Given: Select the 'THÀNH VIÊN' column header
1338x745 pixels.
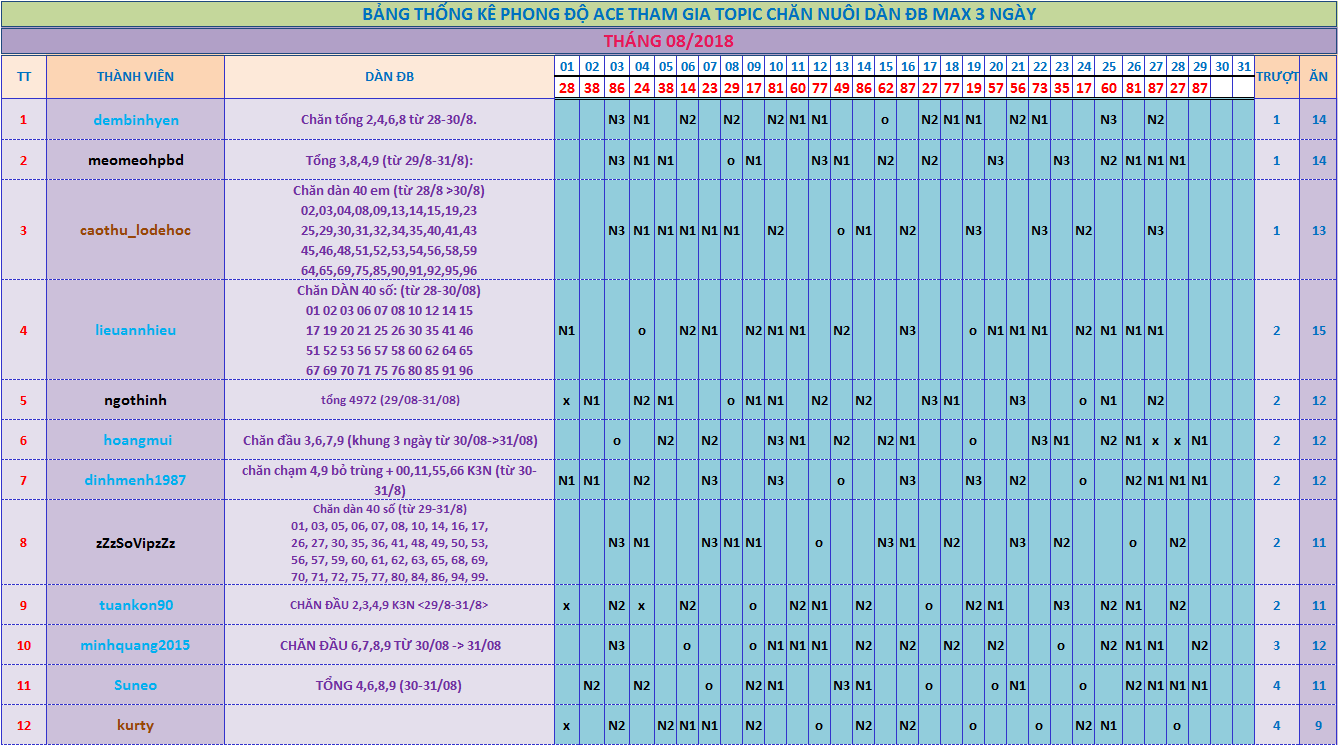Looking at the screenshot, I should click(x=135, y=77).
